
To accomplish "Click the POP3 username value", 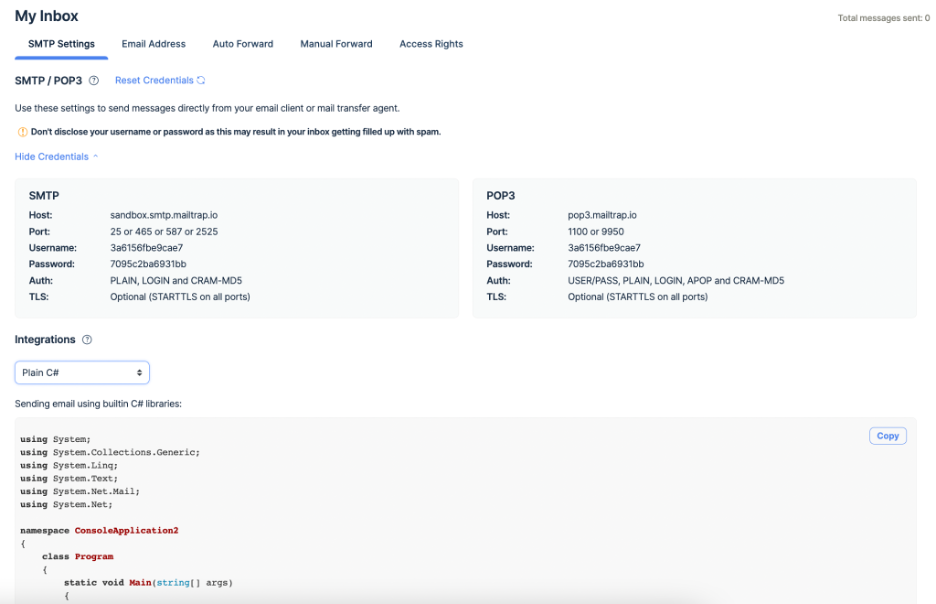I will pyautogui.click(x=604, y=248).
